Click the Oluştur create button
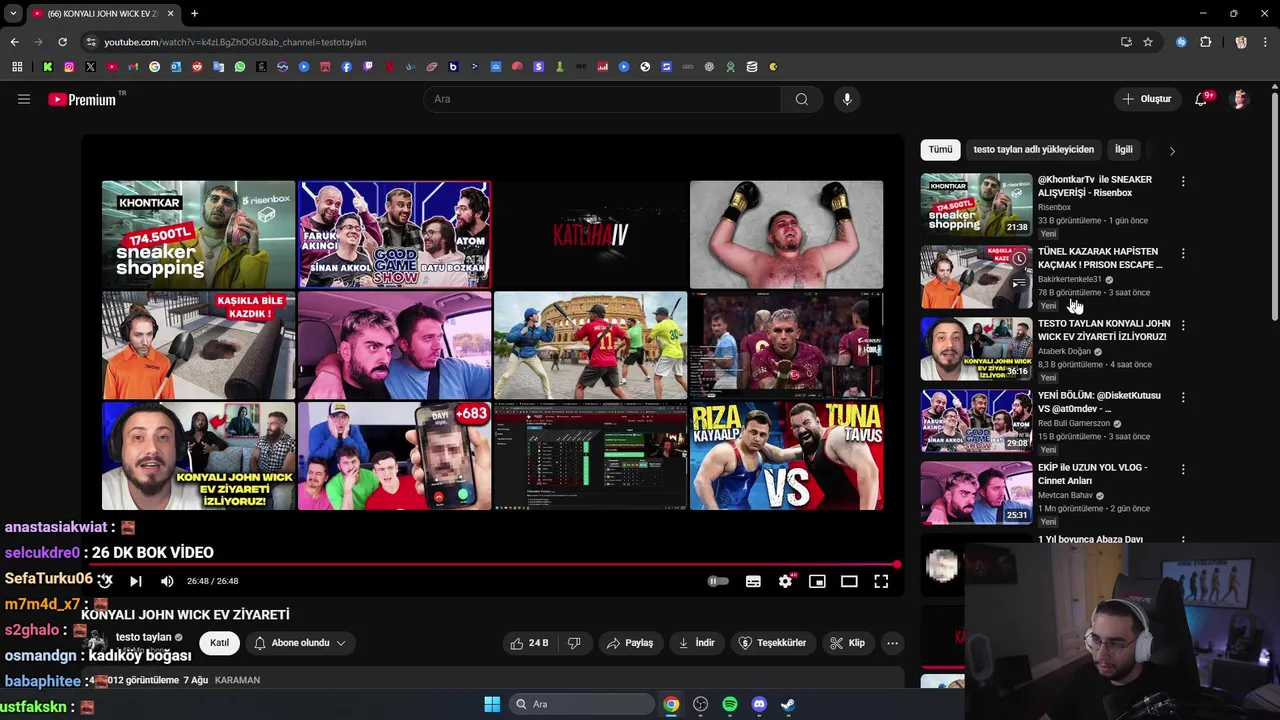The image size is (1280, 720). 1146,99
